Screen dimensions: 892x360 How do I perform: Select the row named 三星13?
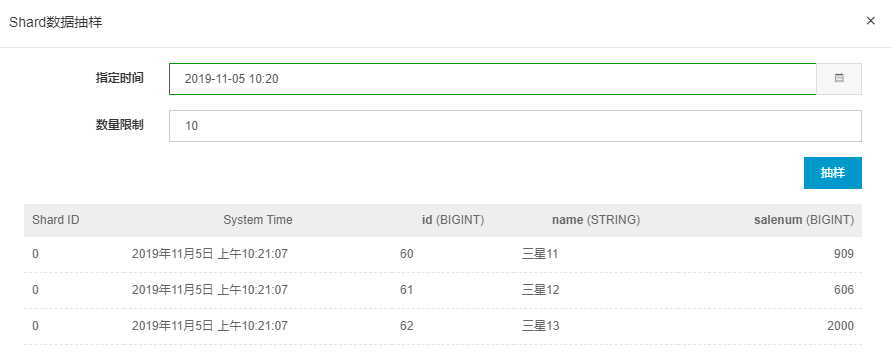[443, 326]
